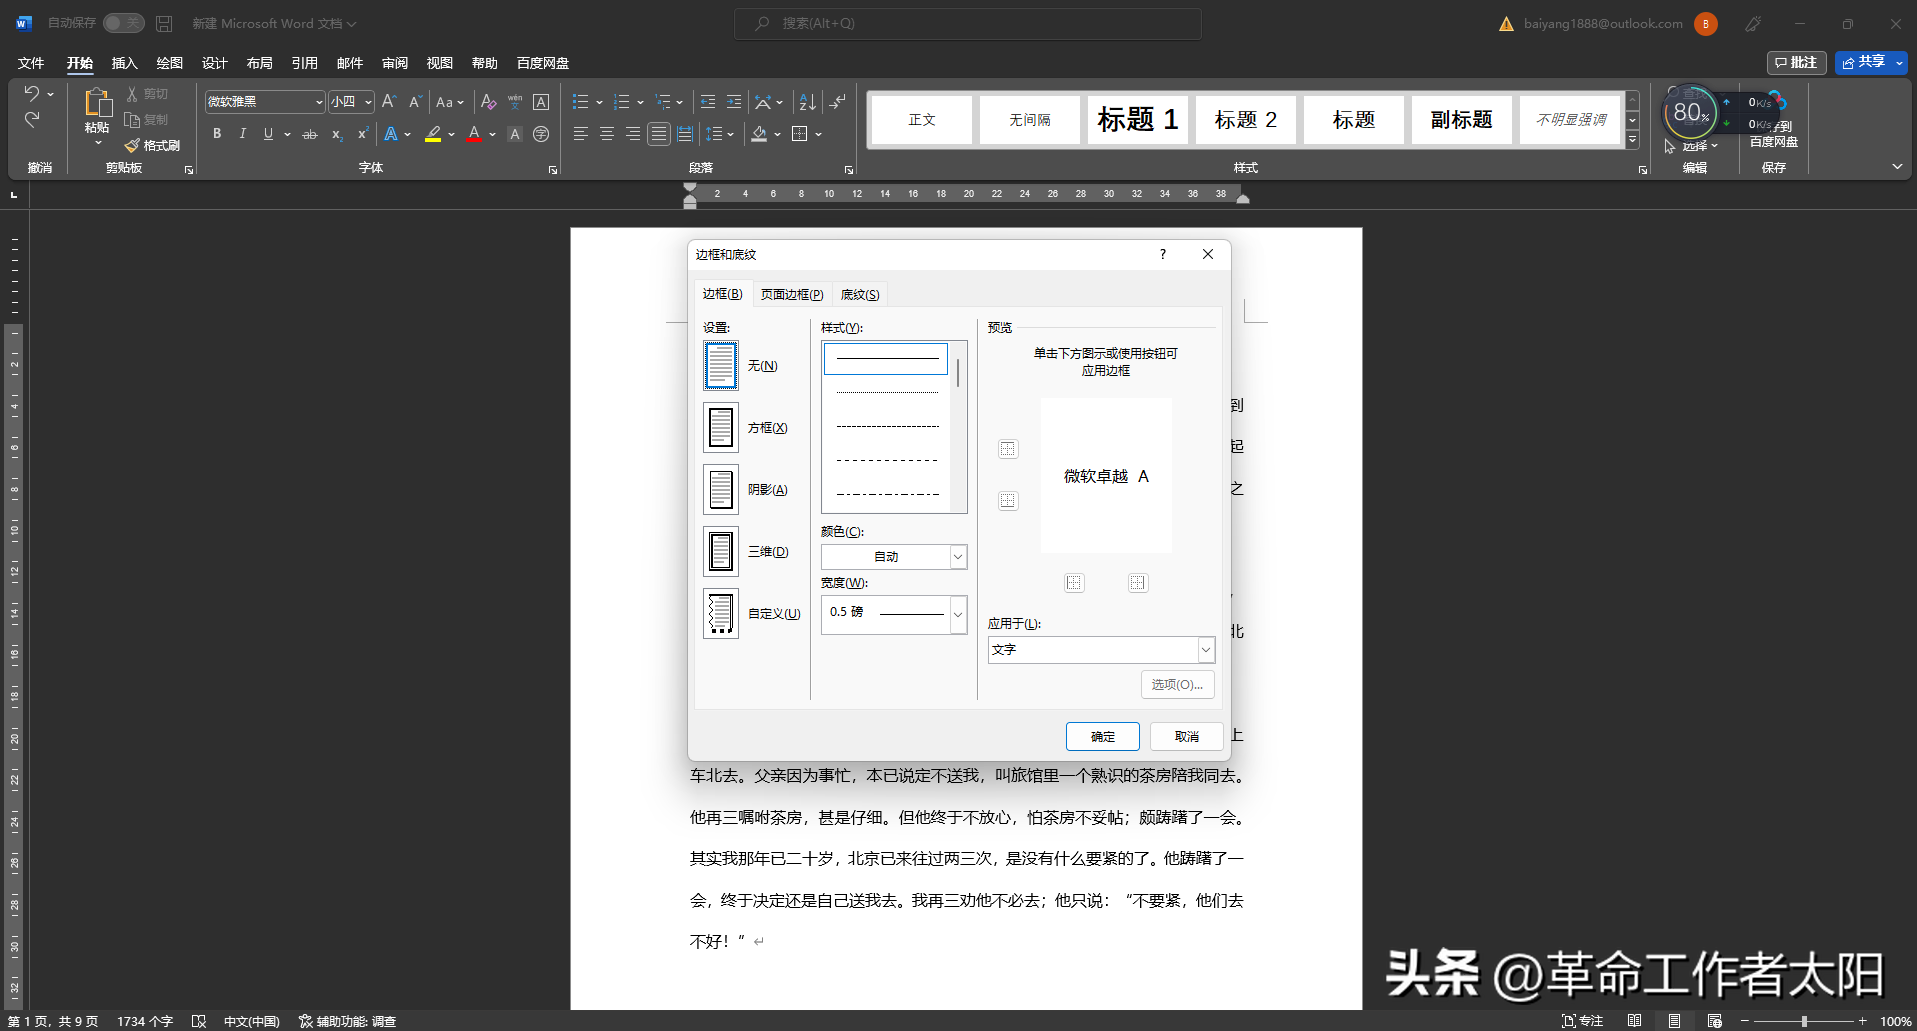Click the Format Painter (格式刷) icon
This screenshot has height=1031, width=1917.
coord(132,146)
